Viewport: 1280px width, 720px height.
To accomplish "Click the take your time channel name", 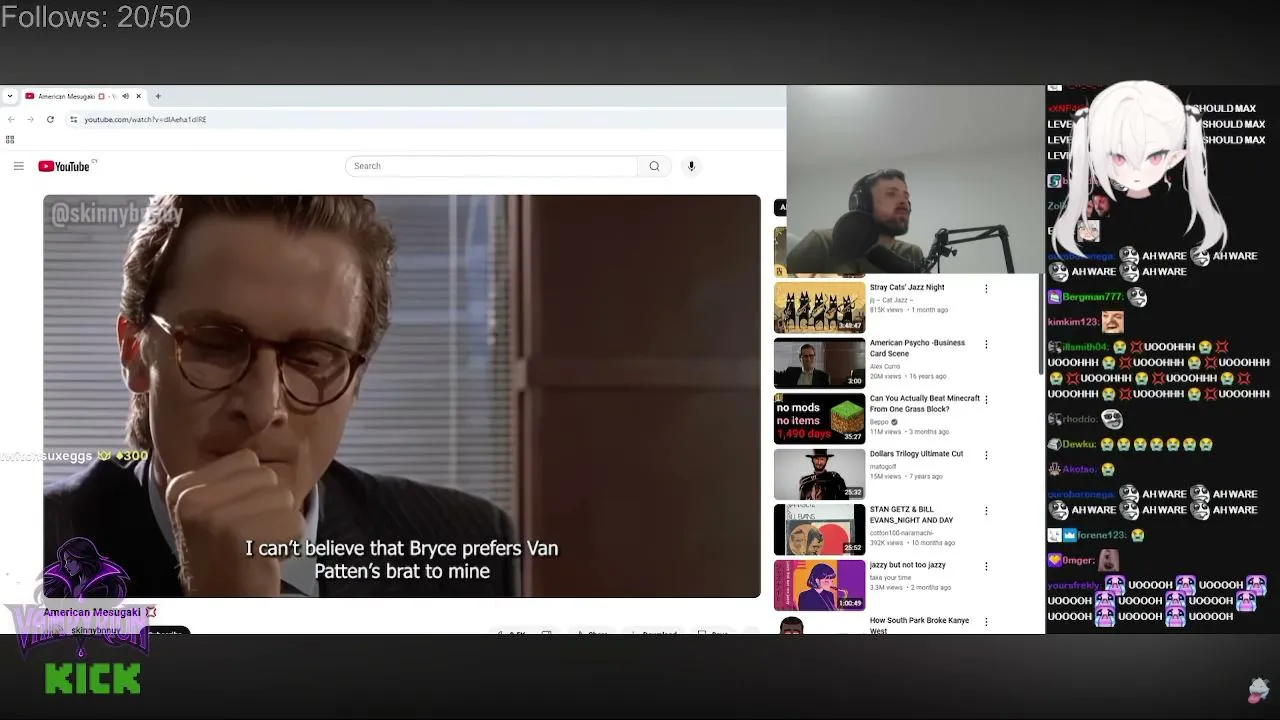I will 891,577.
